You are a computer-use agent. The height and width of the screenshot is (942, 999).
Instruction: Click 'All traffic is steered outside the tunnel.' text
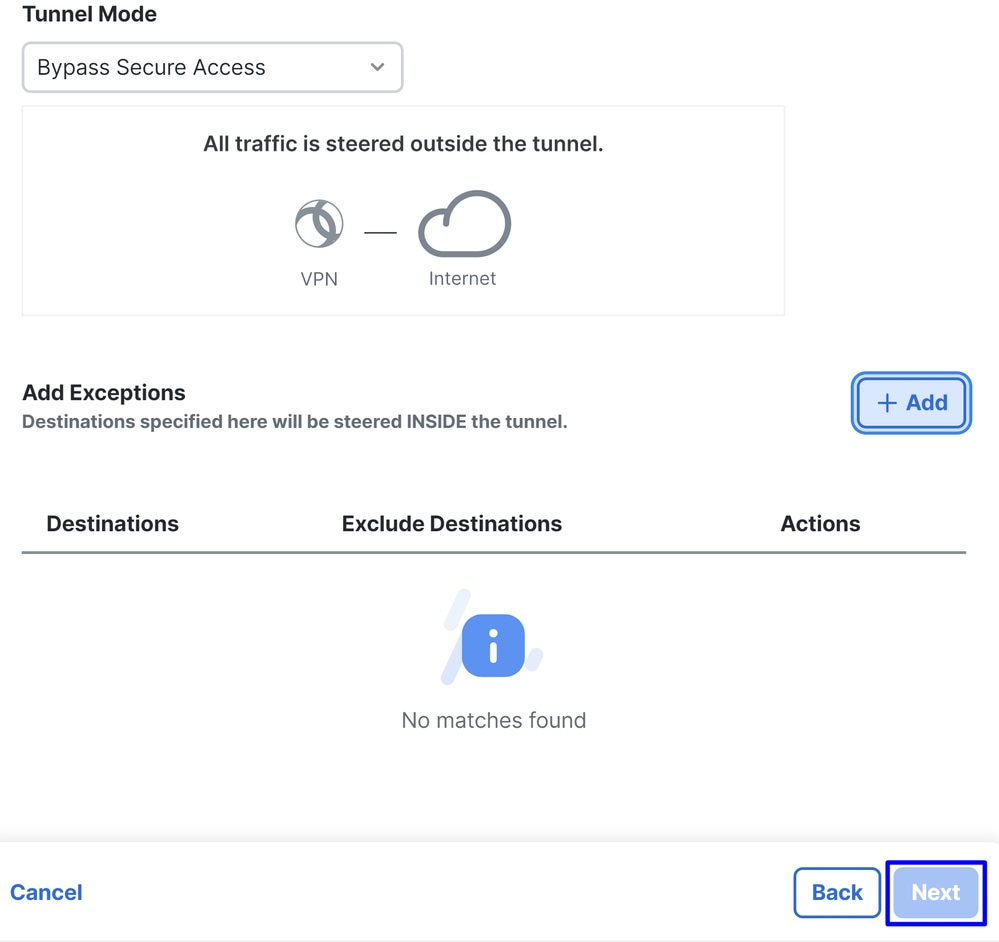pyautogui.click(x=403, y=144)
